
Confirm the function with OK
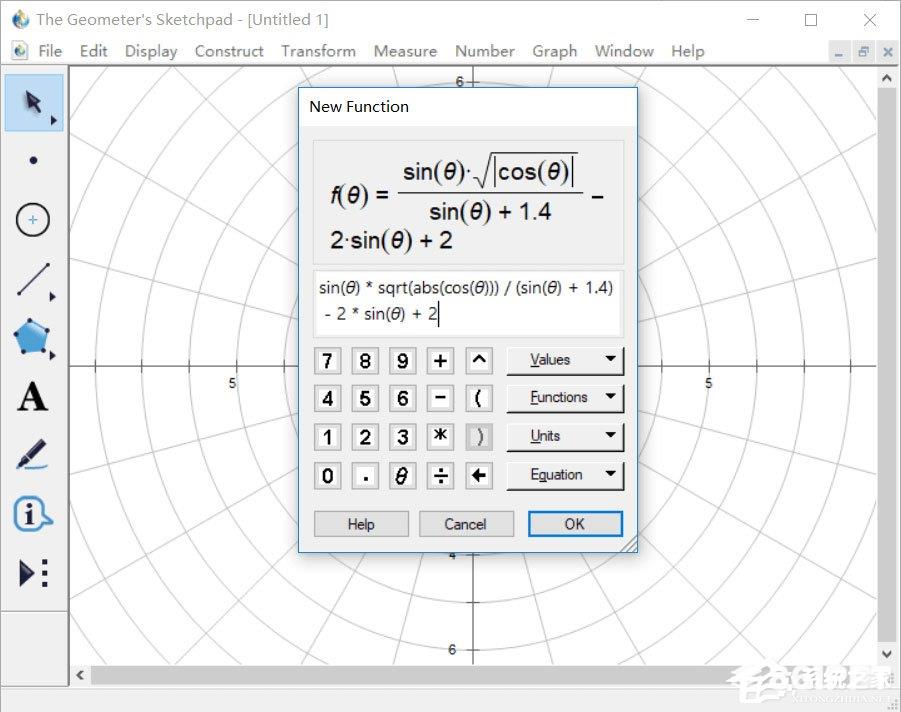coord(575,524)
